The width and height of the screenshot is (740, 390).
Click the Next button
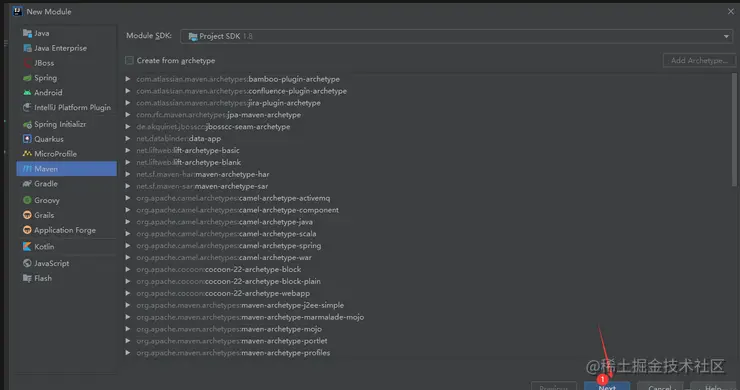(607, 386)
